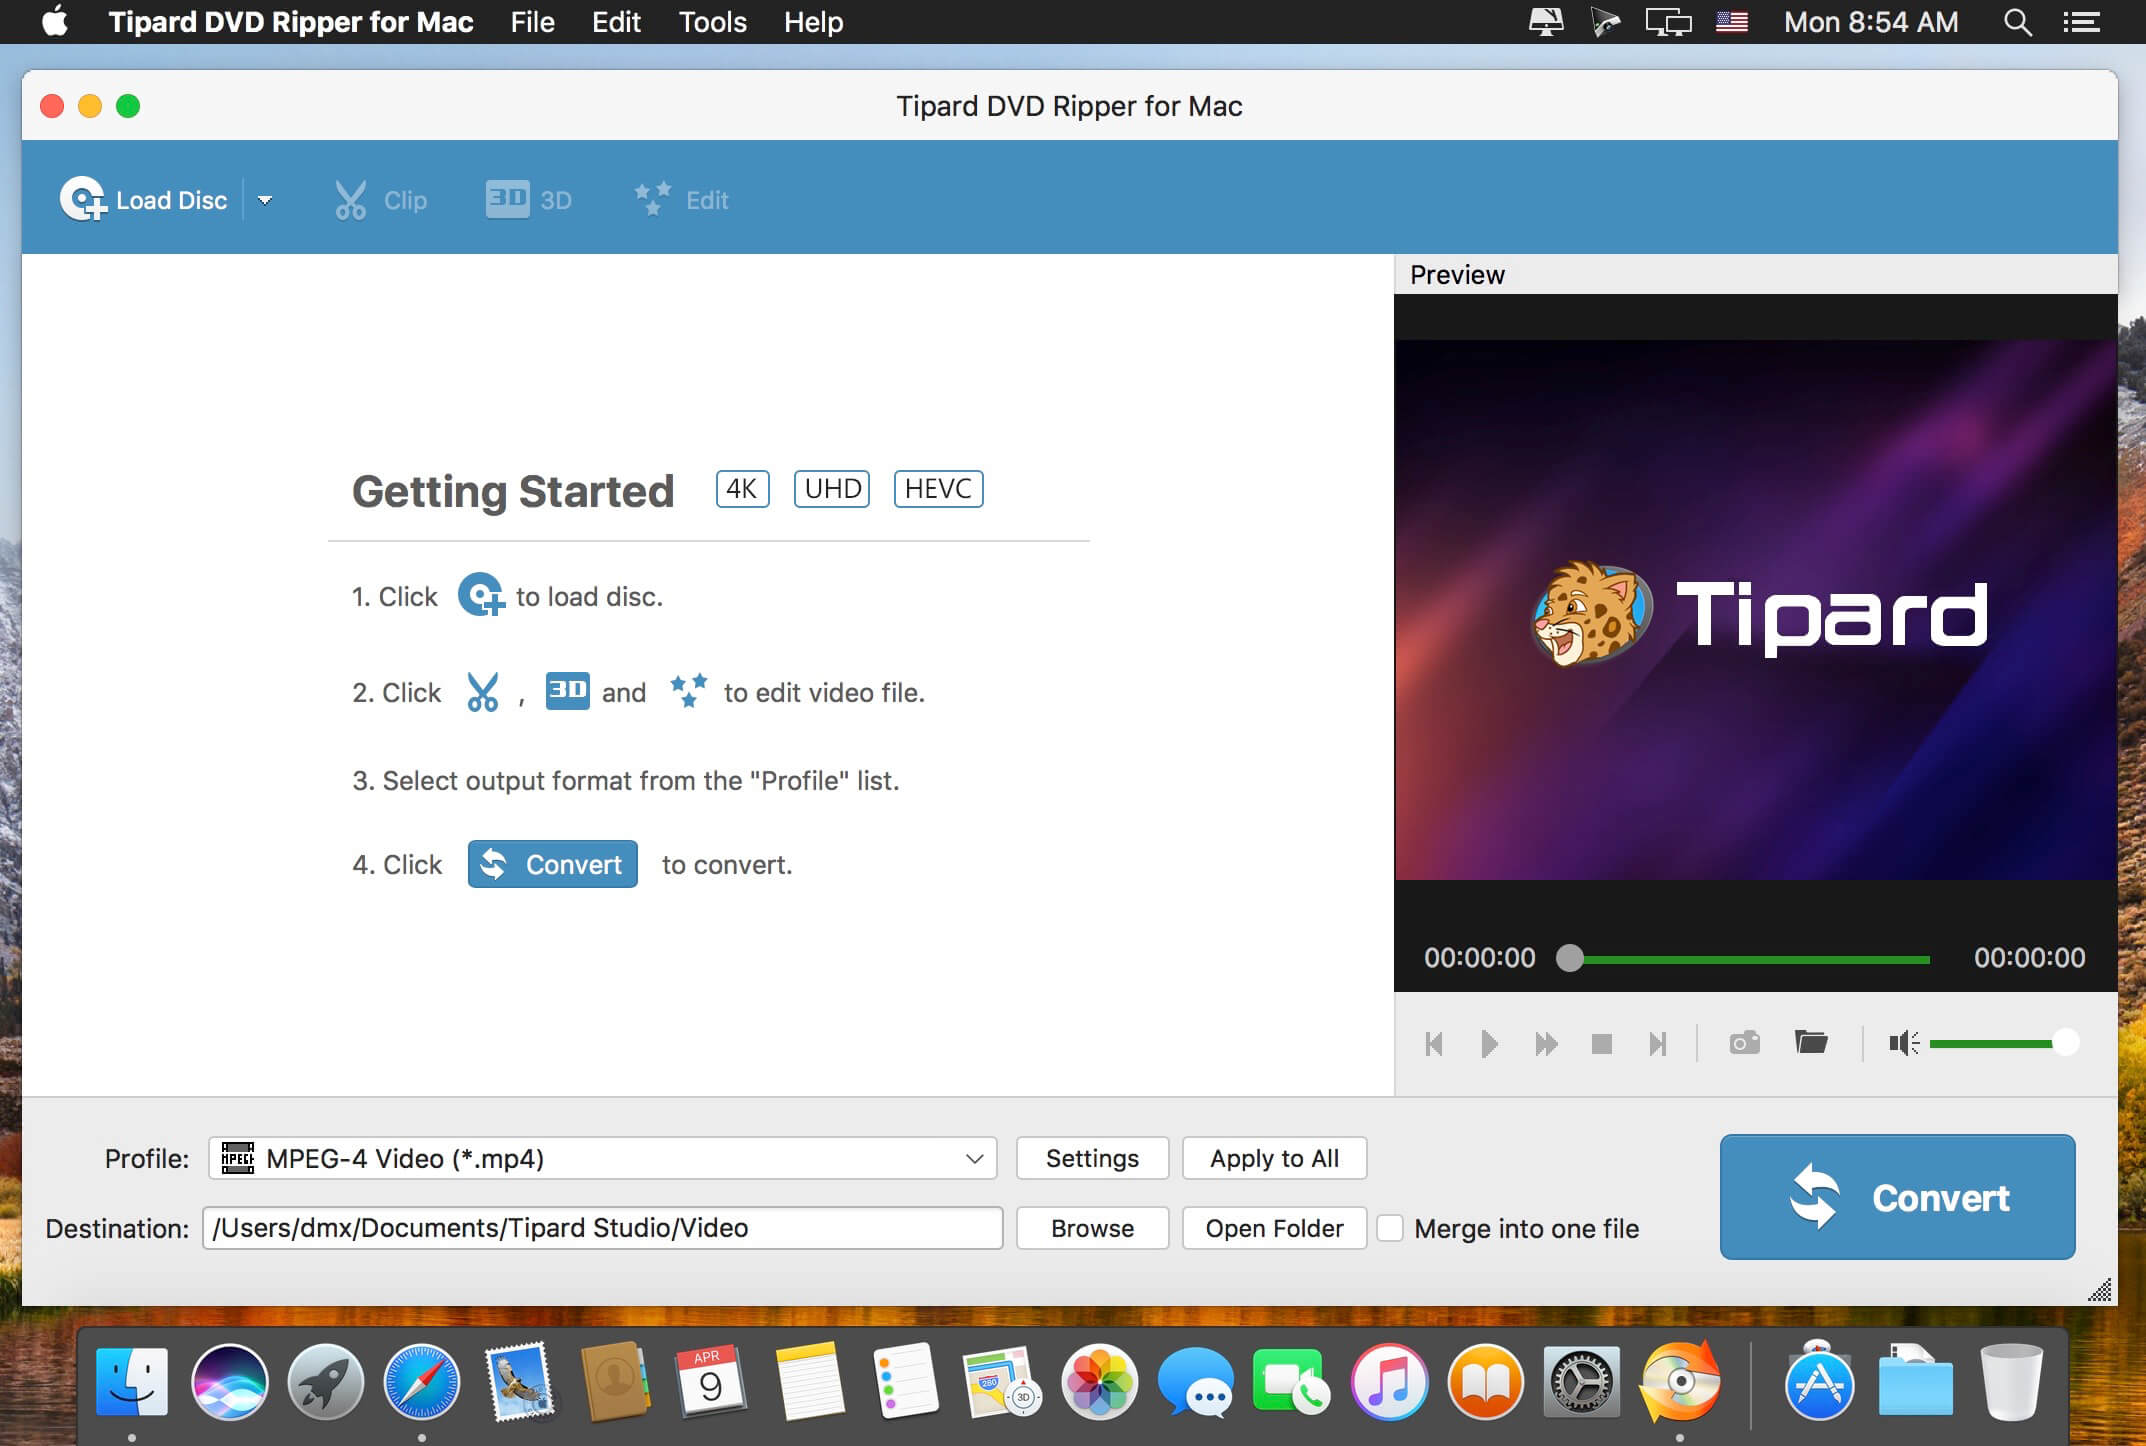The image size is (2146, 1446).
Task: Open the Tools menu in menubar
Action: click(712, 21)
